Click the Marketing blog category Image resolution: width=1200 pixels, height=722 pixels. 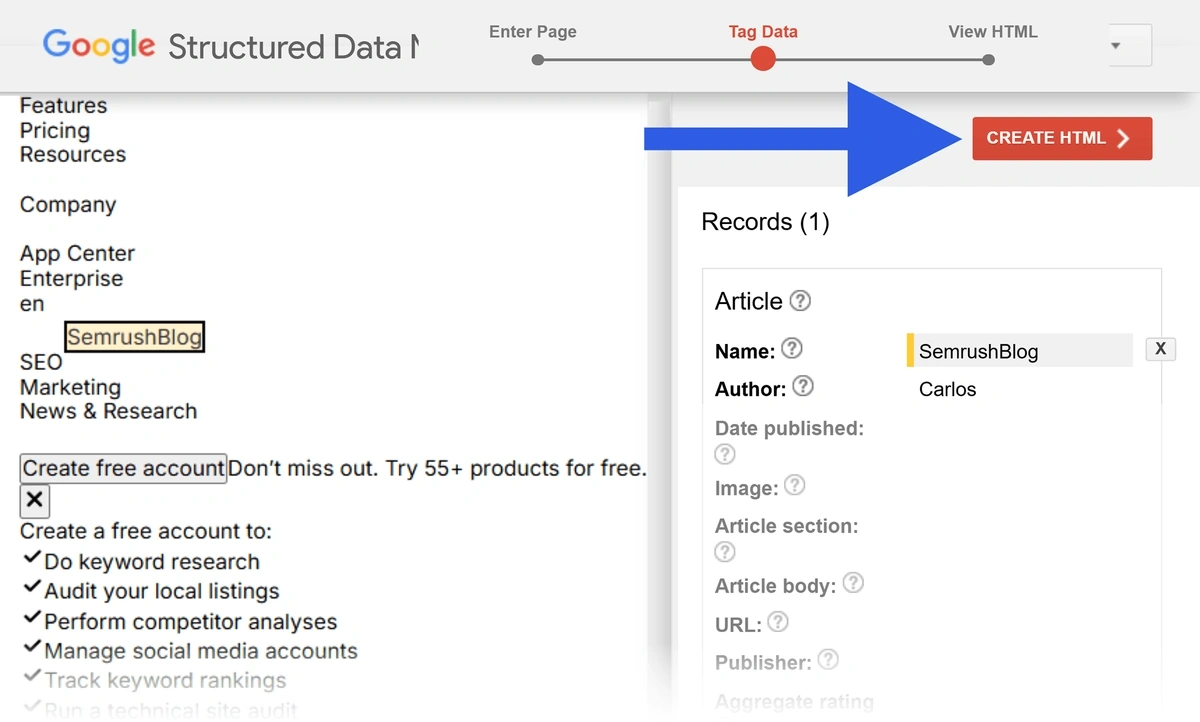coord(70,387)
